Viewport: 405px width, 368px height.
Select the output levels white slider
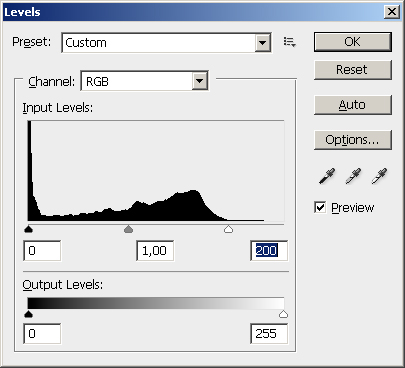click(x=283, y=314)
